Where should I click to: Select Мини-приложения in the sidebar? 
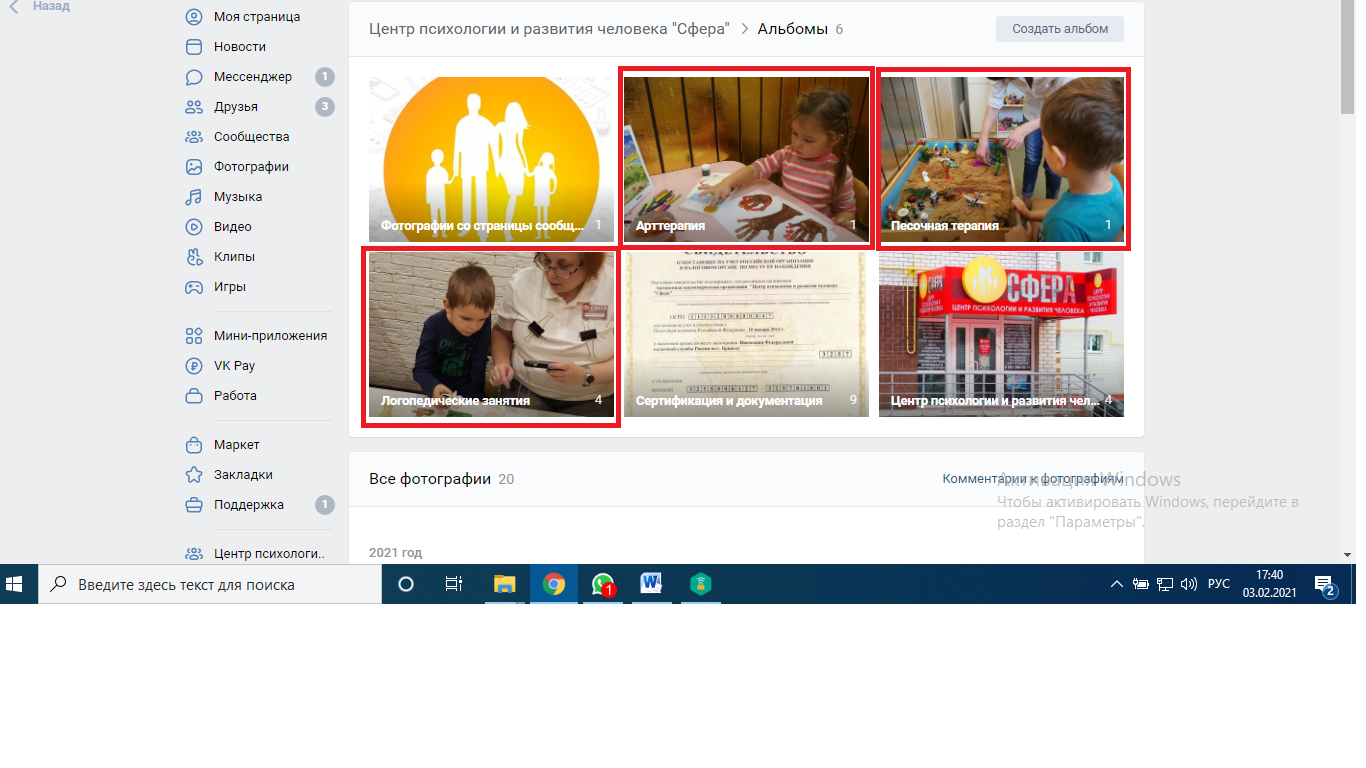(x=270, y=336)
